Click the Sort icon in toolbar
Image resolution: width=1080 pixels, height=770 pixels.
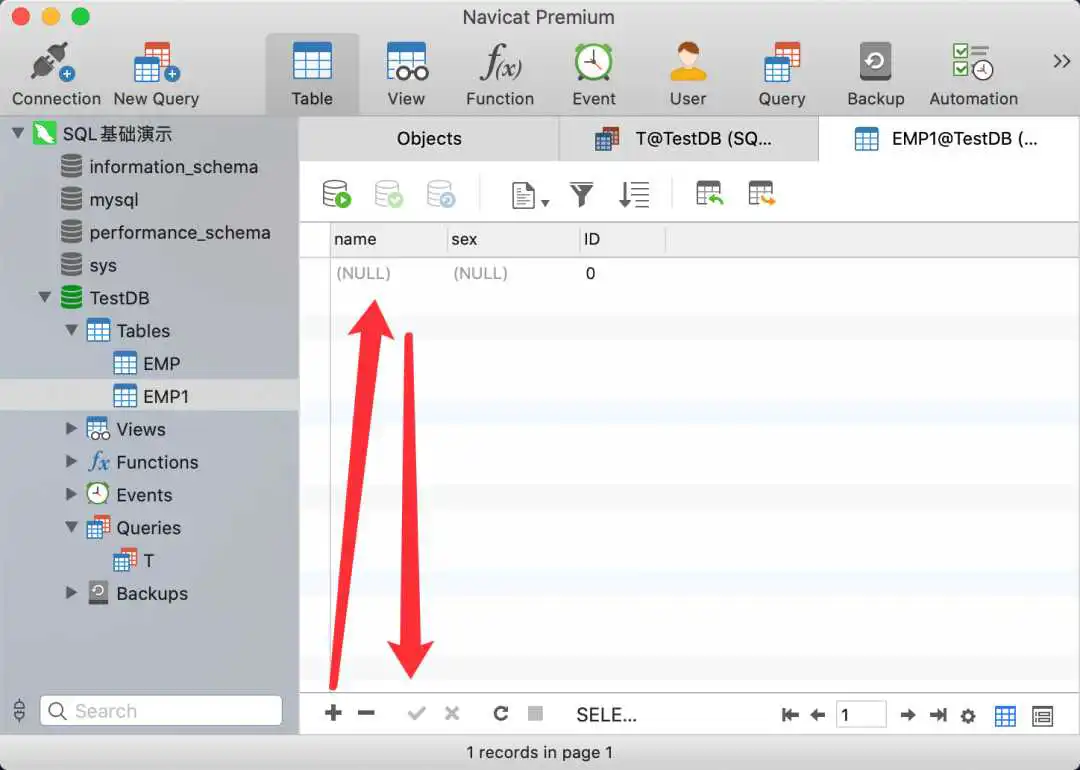point(634,194)
